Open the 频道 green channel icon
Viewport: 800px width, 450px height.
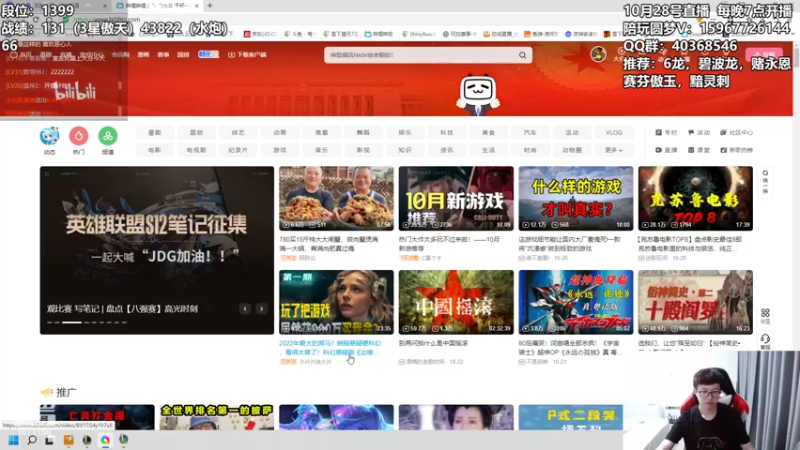(x=108, y=136)
